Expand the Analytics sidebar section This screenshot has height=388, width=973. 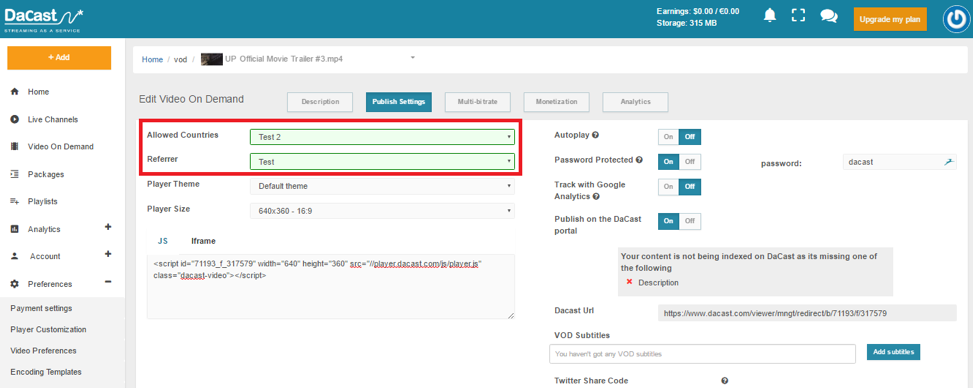tap(108, 227)
